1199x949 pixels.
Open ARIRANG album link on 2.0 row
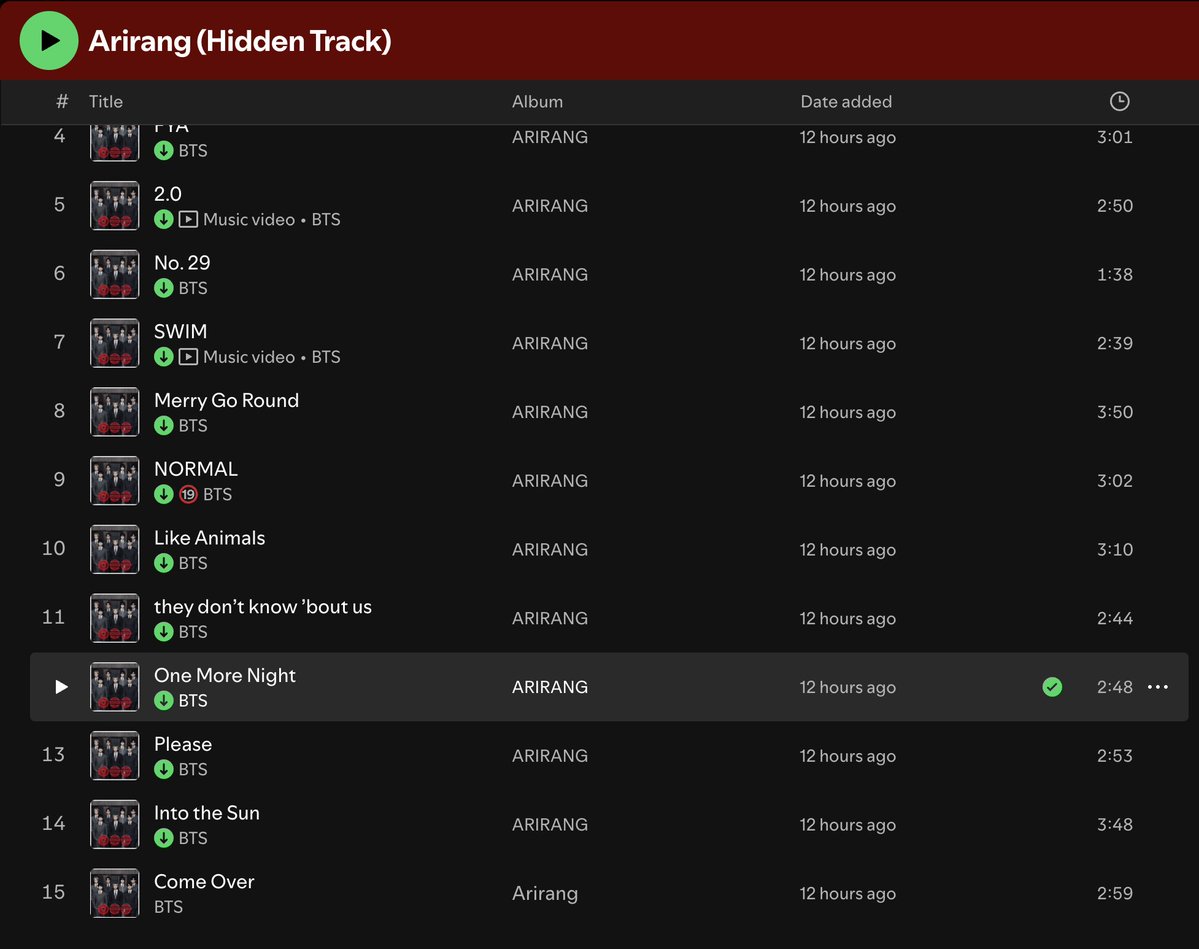(x=550, y=206)
